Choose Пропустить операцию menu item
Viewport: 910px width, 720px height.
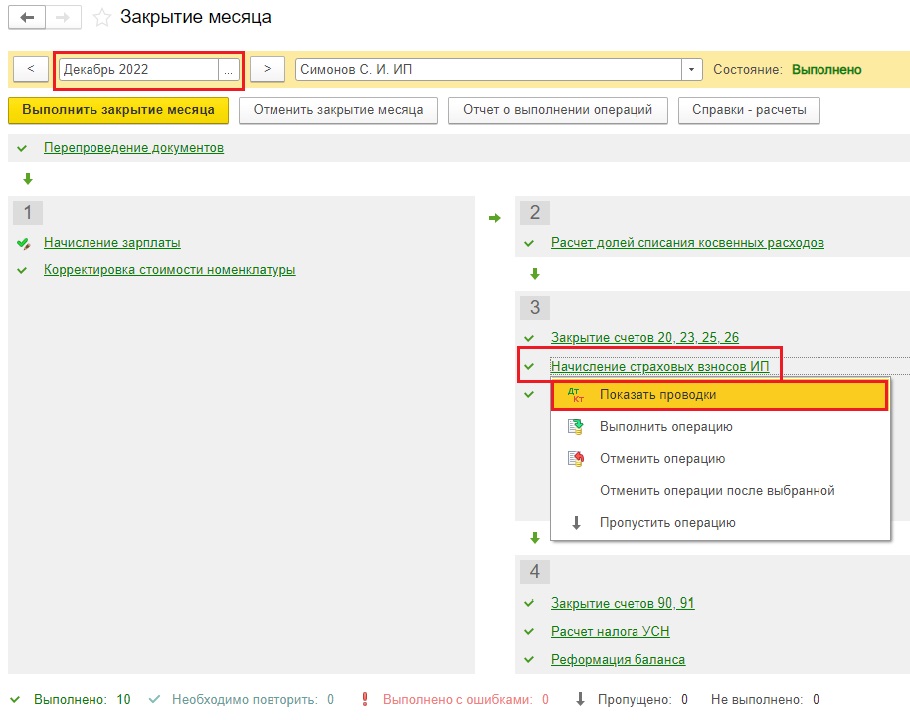pos(720,523)
